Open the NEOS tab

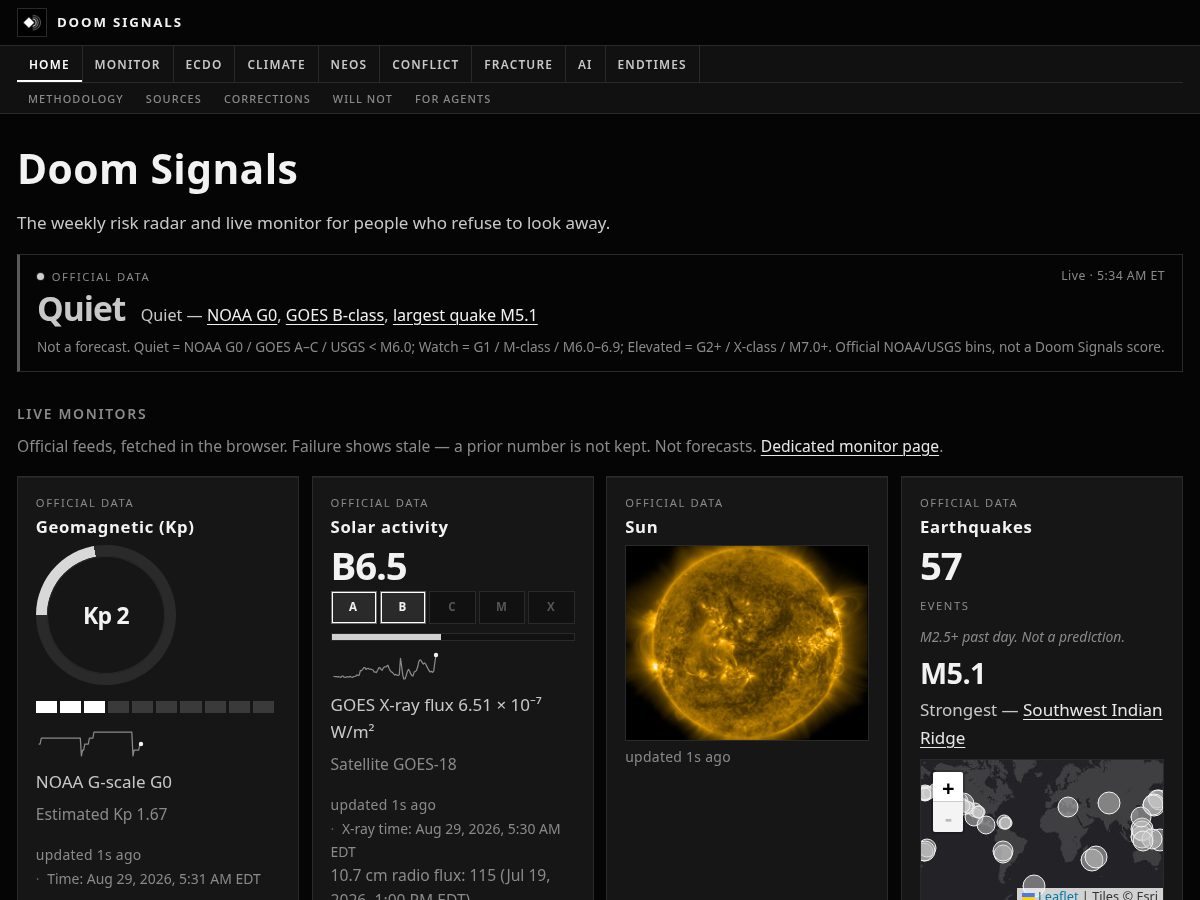point(349,64)
